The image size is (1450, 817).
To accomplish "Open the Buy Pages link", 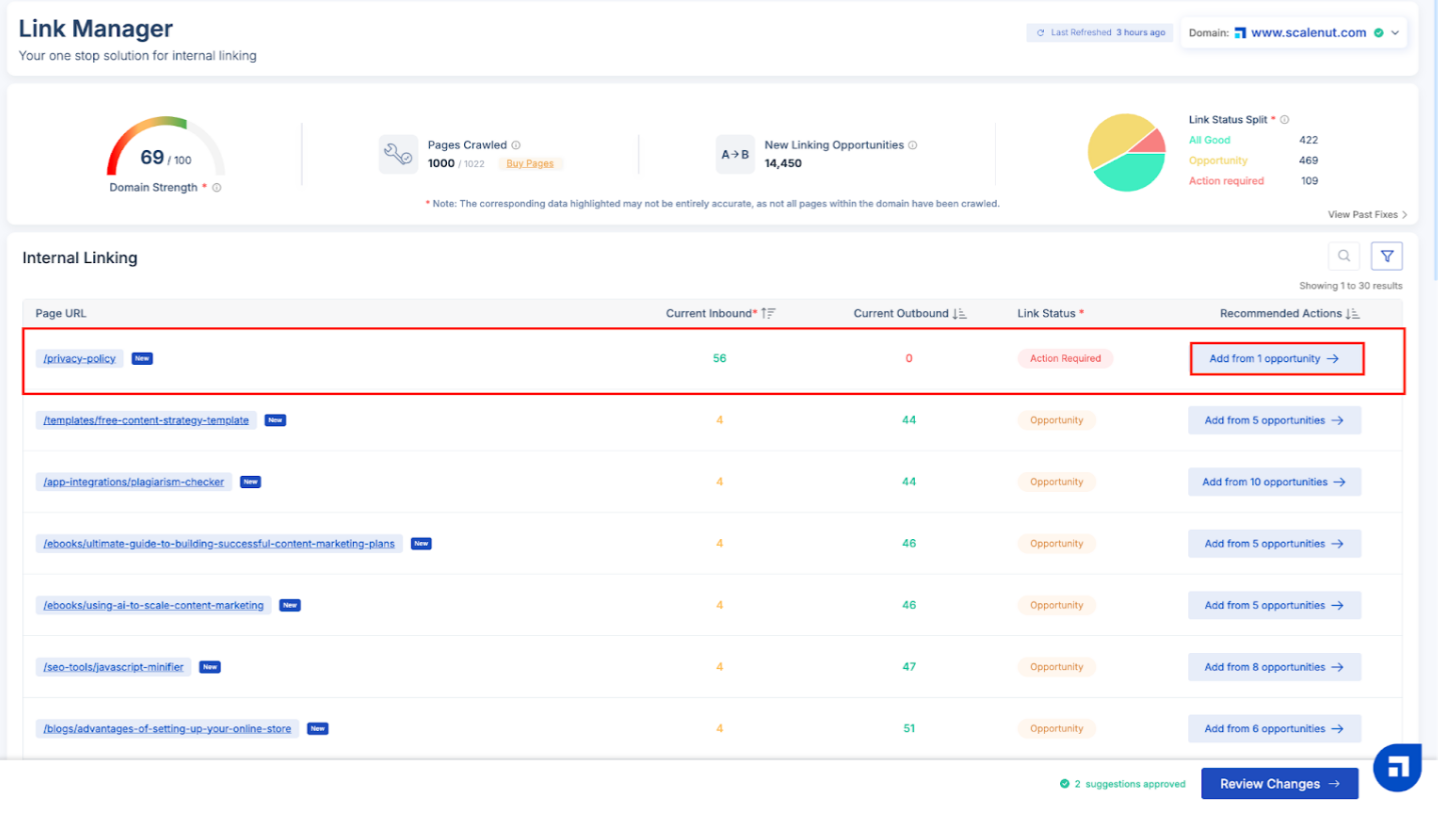I will click(530, 164).
